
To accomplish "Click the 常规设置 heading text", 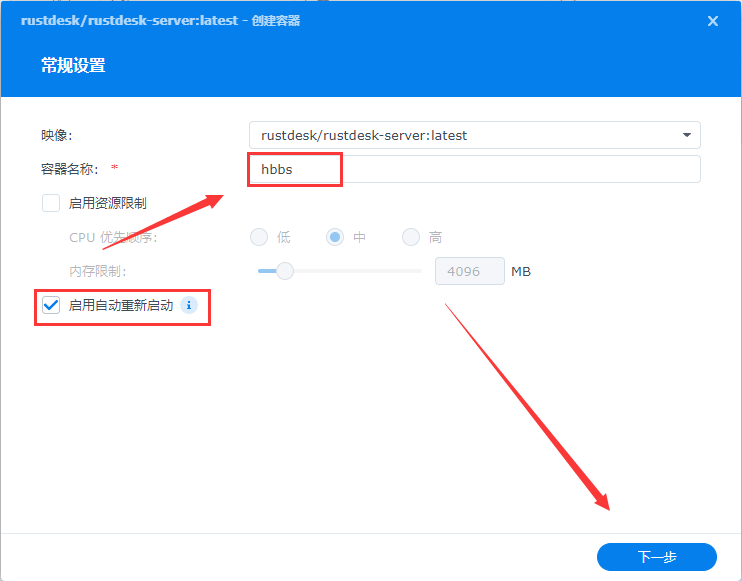I will [73, 65].
